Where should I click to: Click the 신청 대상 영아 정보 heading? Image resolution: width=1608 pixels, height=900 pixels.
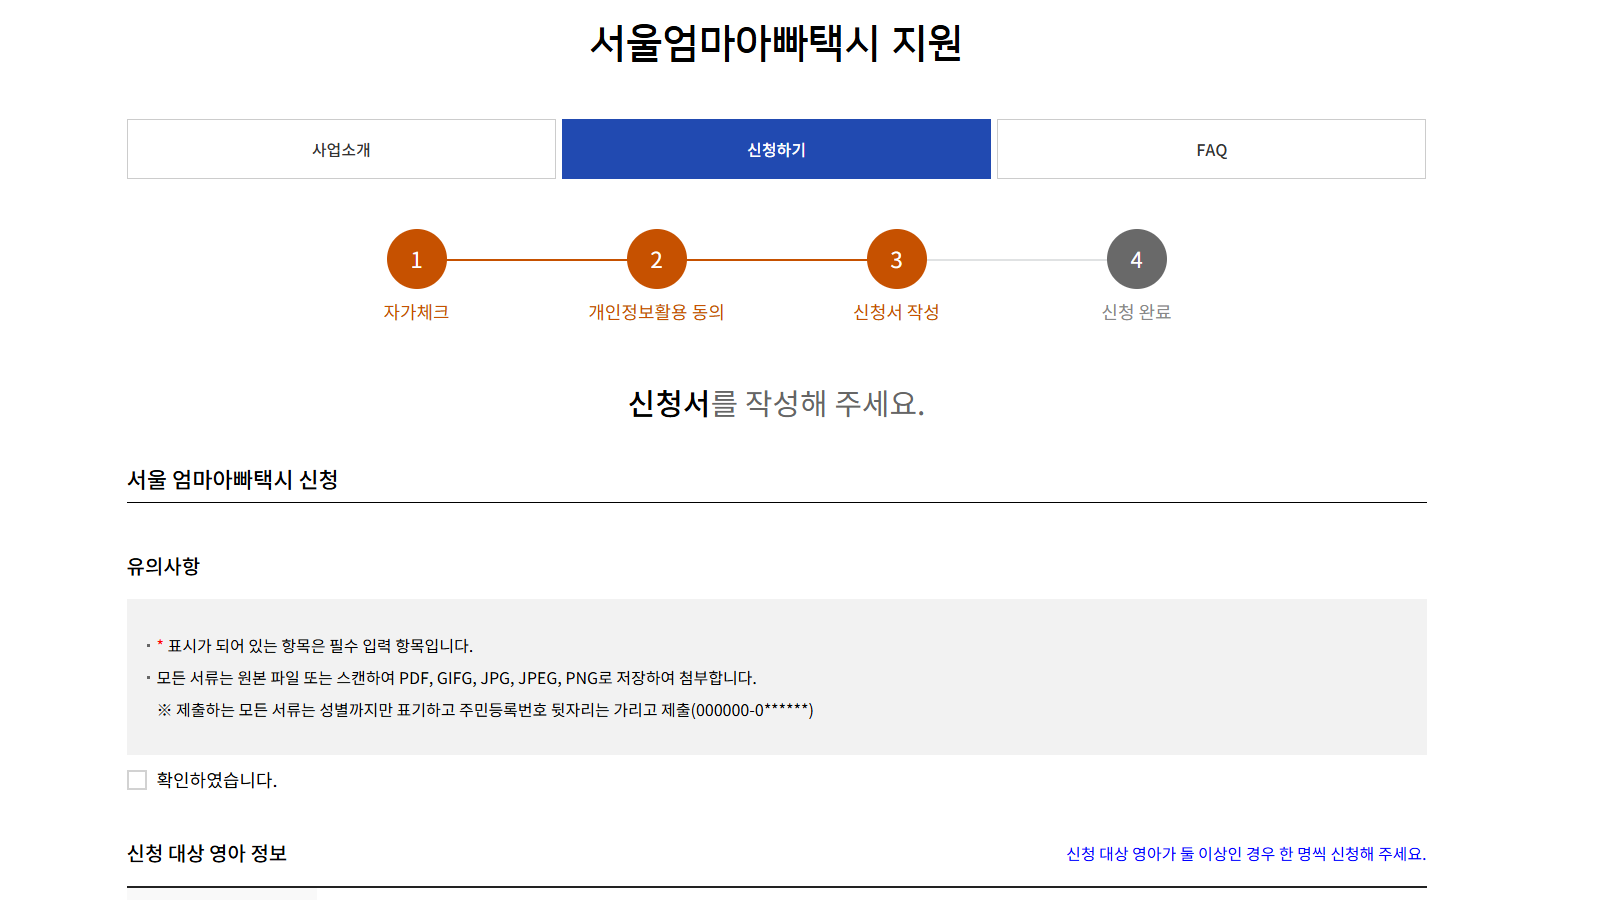click(207, 853)
